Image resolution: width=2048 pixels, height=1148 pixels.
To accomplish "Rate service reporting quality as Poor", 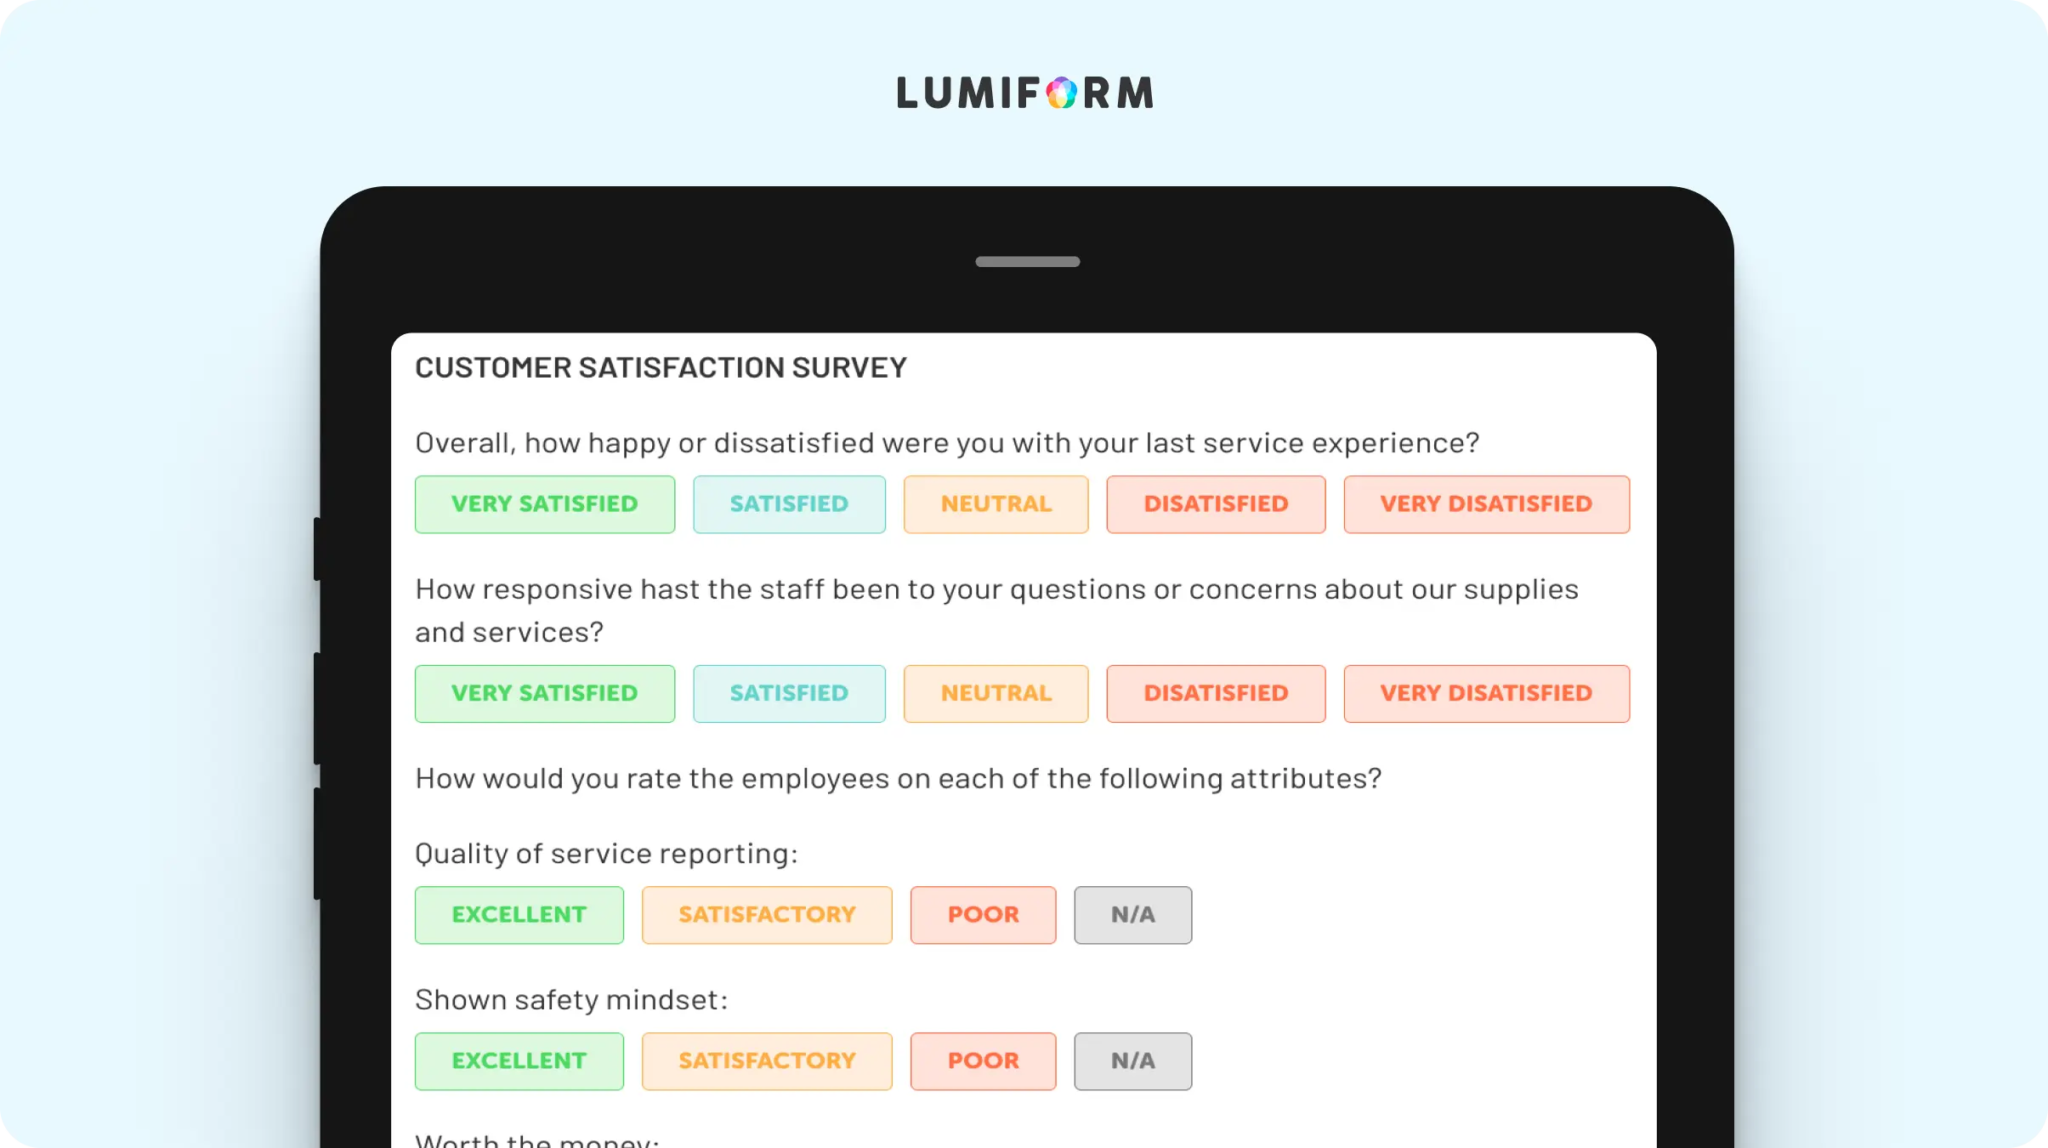I will point(983,915).
